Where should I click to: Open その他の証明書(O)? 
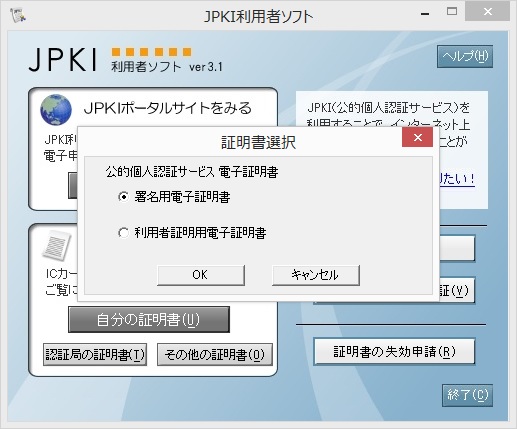point(215,354)
